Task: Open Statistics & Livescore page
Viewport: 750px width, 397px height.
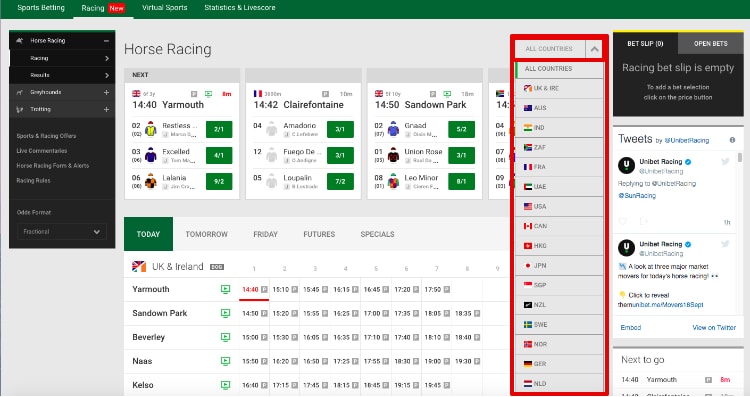Action: 240,8
